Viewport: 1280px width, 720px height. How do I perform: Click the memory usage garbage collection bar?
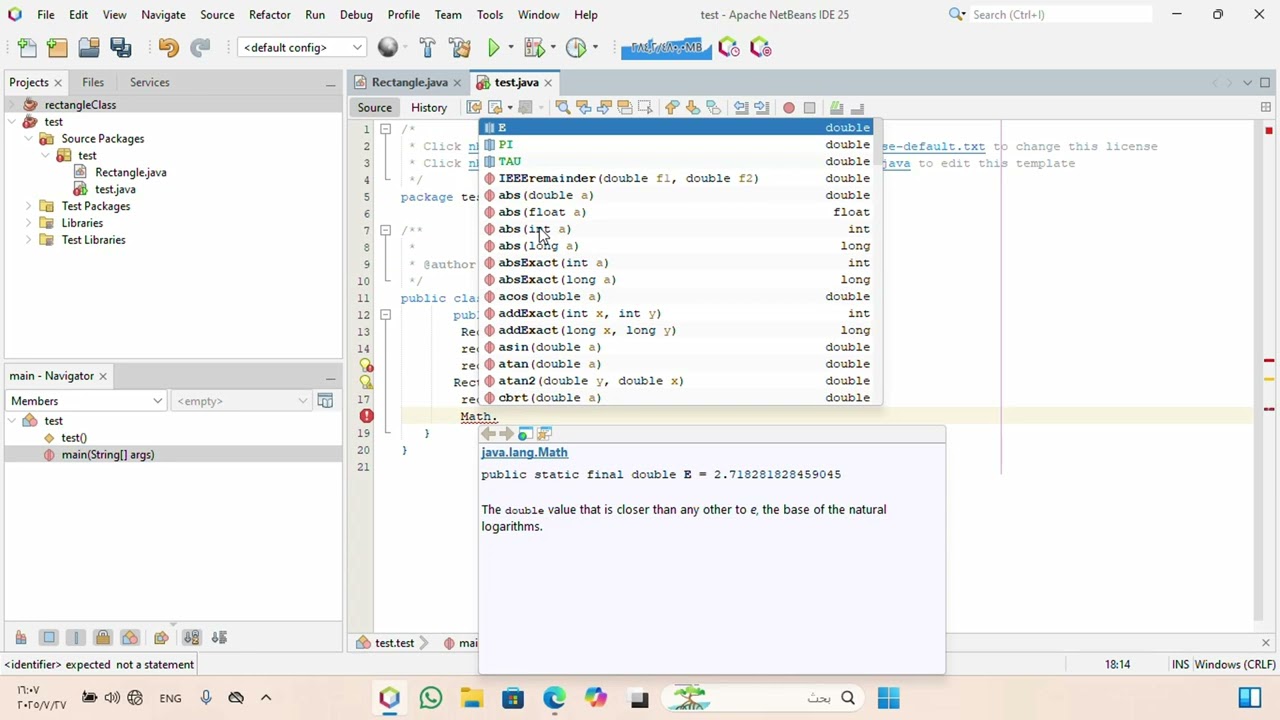pos(667,48)
